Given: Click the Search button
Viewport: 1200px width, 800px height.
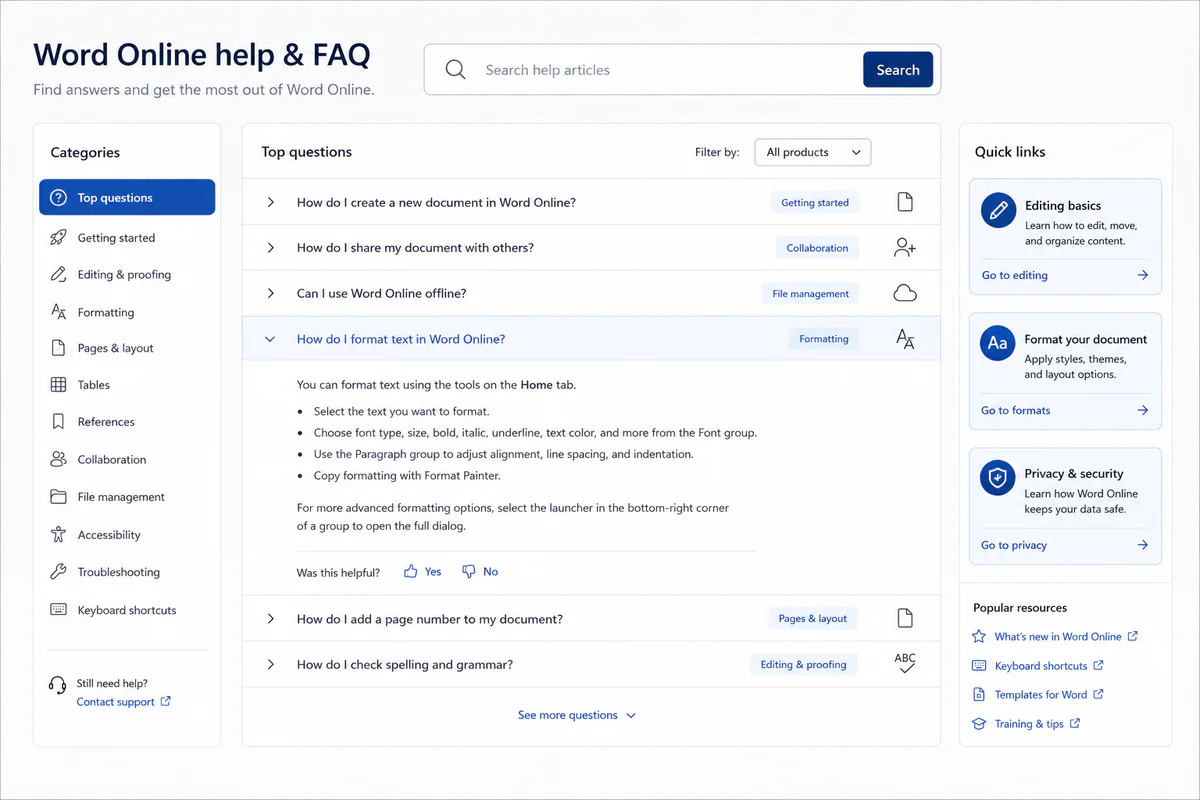Looking at the screenshot, I should (x=898, y=70).
